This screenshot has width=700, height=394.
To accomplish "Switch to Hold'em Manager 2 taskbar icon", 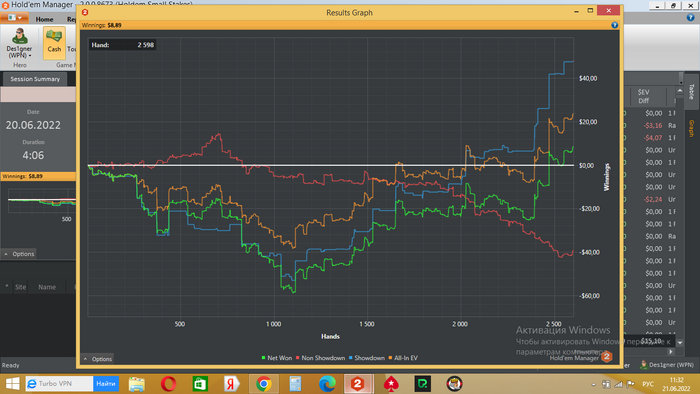I will coord(358,384).
